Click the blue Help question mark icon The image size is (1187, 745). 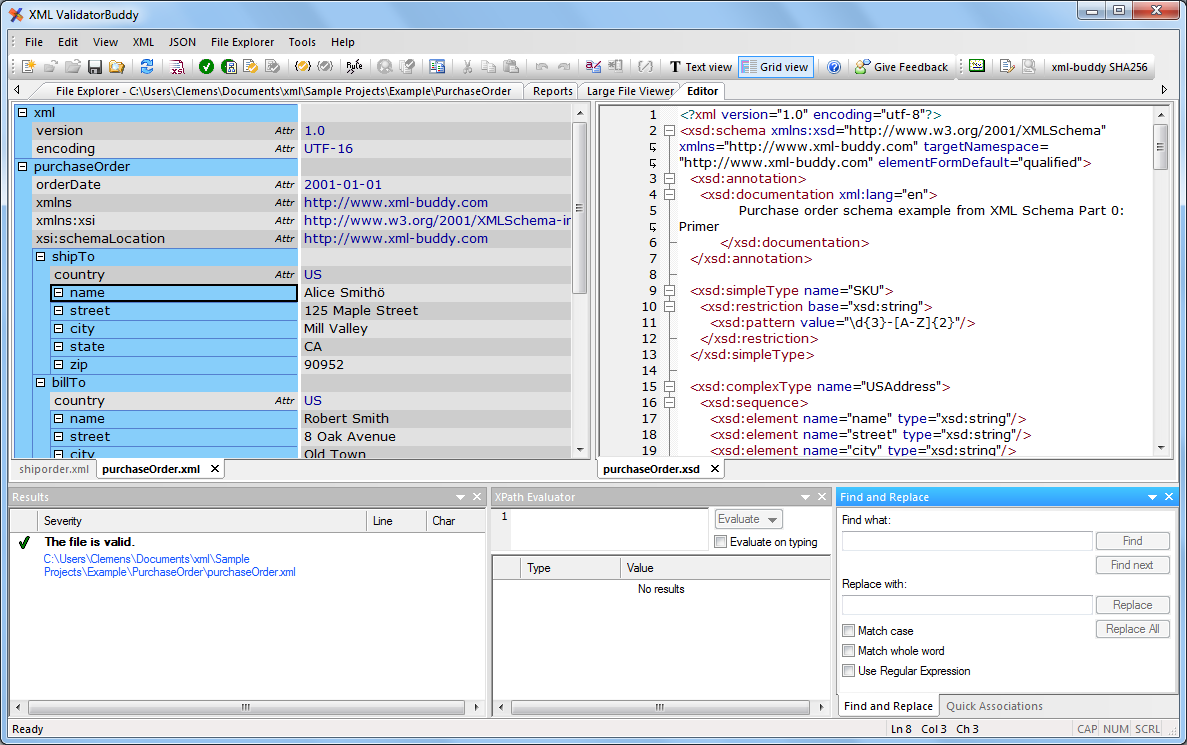pos(833,67)
